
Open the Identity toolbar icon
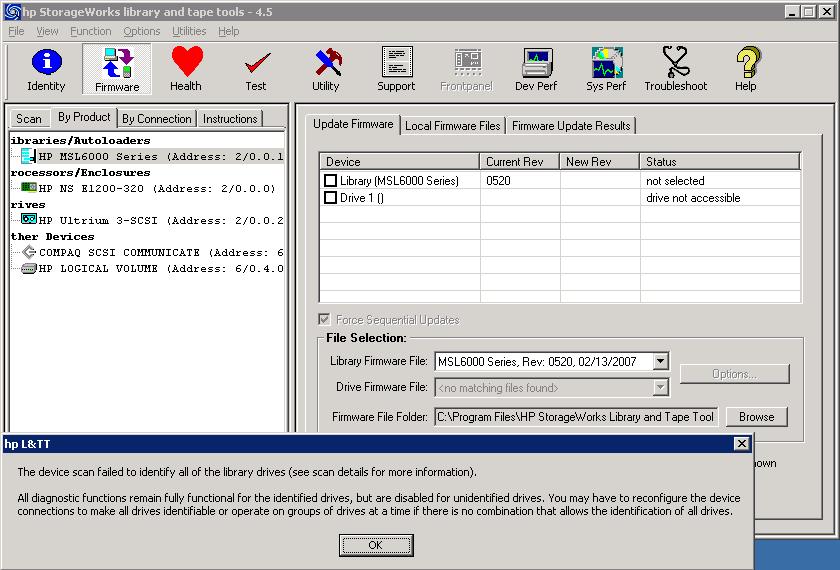click(x=46, y=69)
